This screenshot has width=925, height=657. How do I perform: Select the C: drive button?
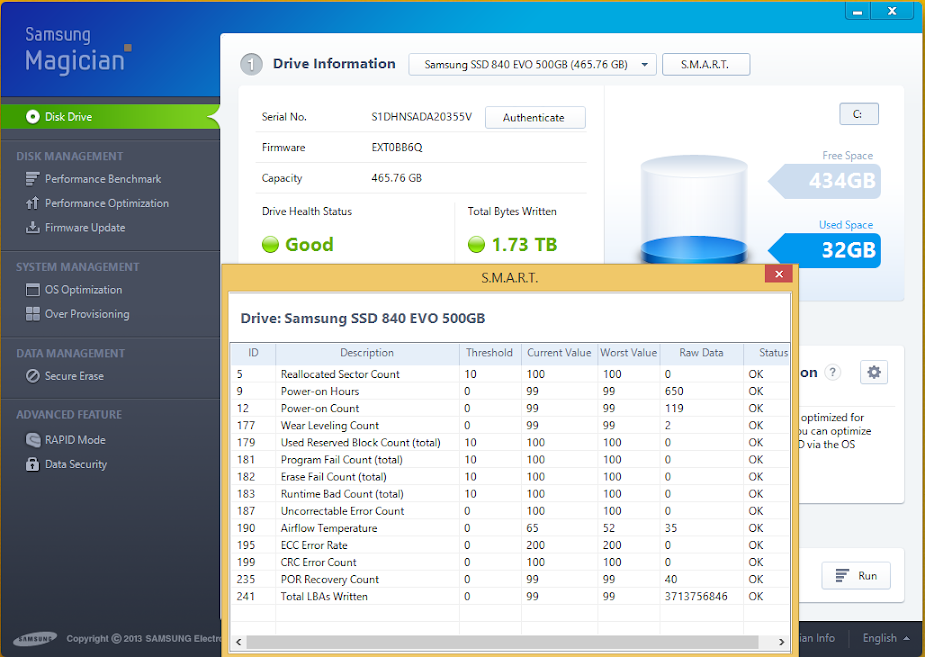pos(858,114)
